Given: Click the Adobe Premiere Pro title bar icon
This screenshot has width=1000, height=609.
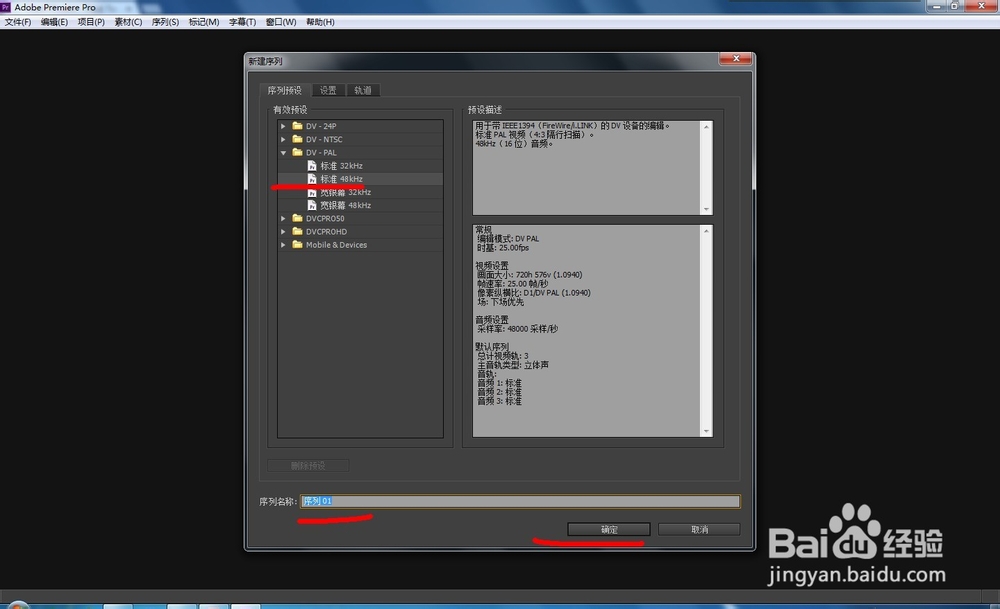Looking at the screenshot, I should (6, 7).
